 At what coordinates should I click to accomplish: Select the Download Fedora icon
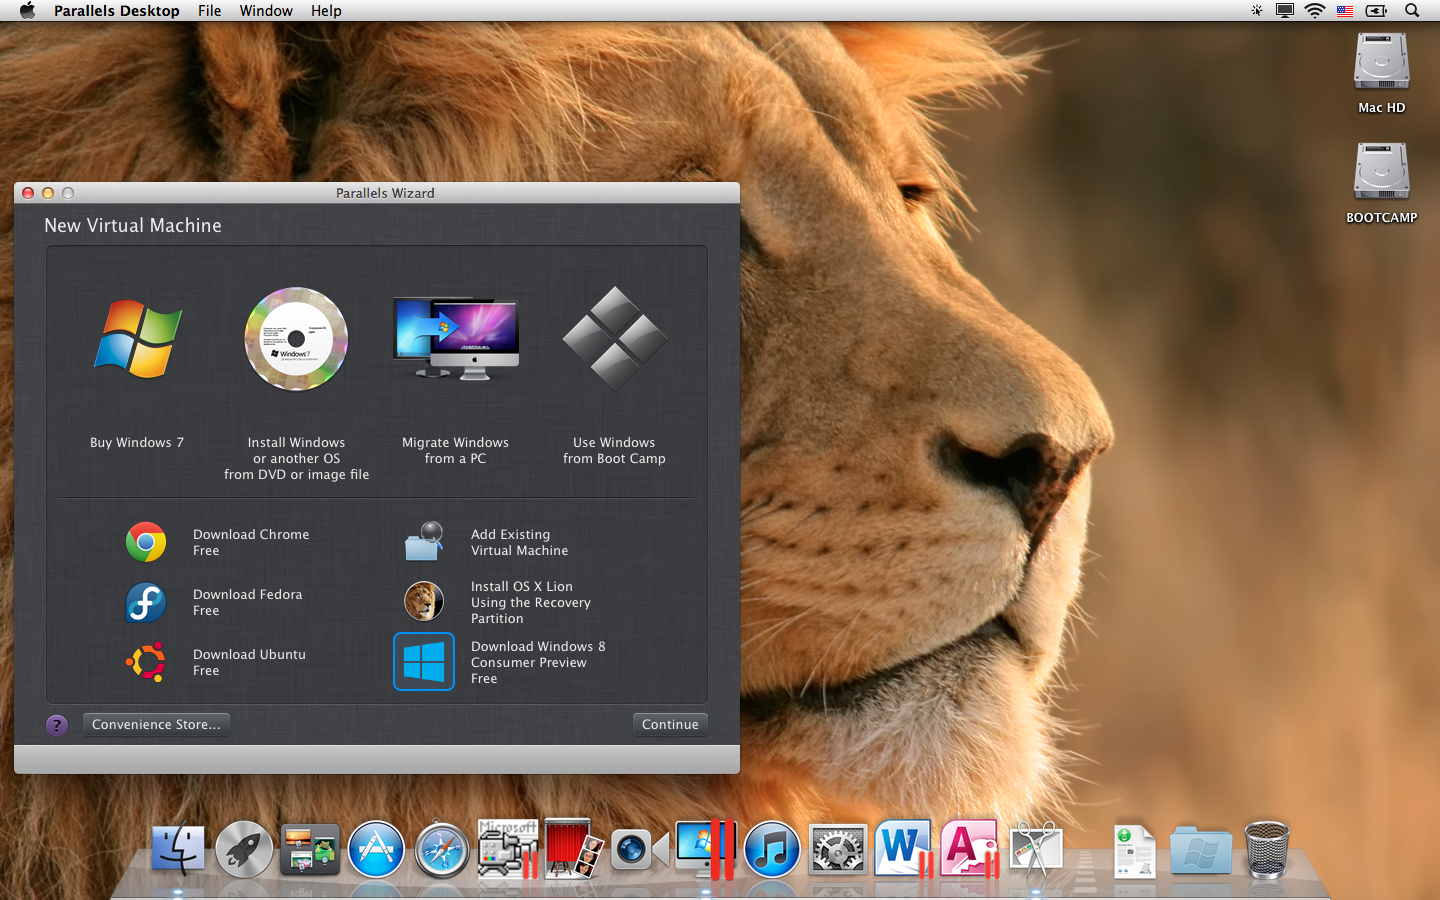coord(146,602)
